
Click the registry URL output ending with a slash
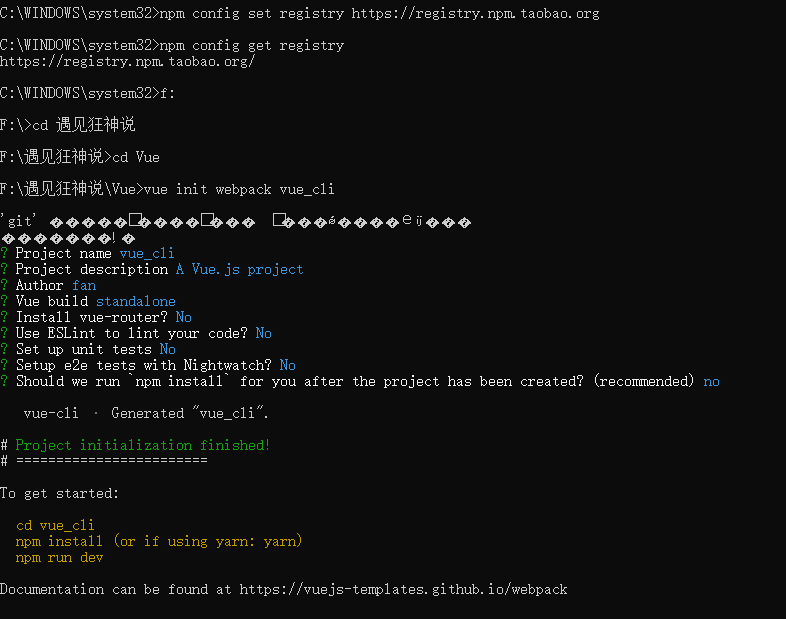[x=127, y=61]
